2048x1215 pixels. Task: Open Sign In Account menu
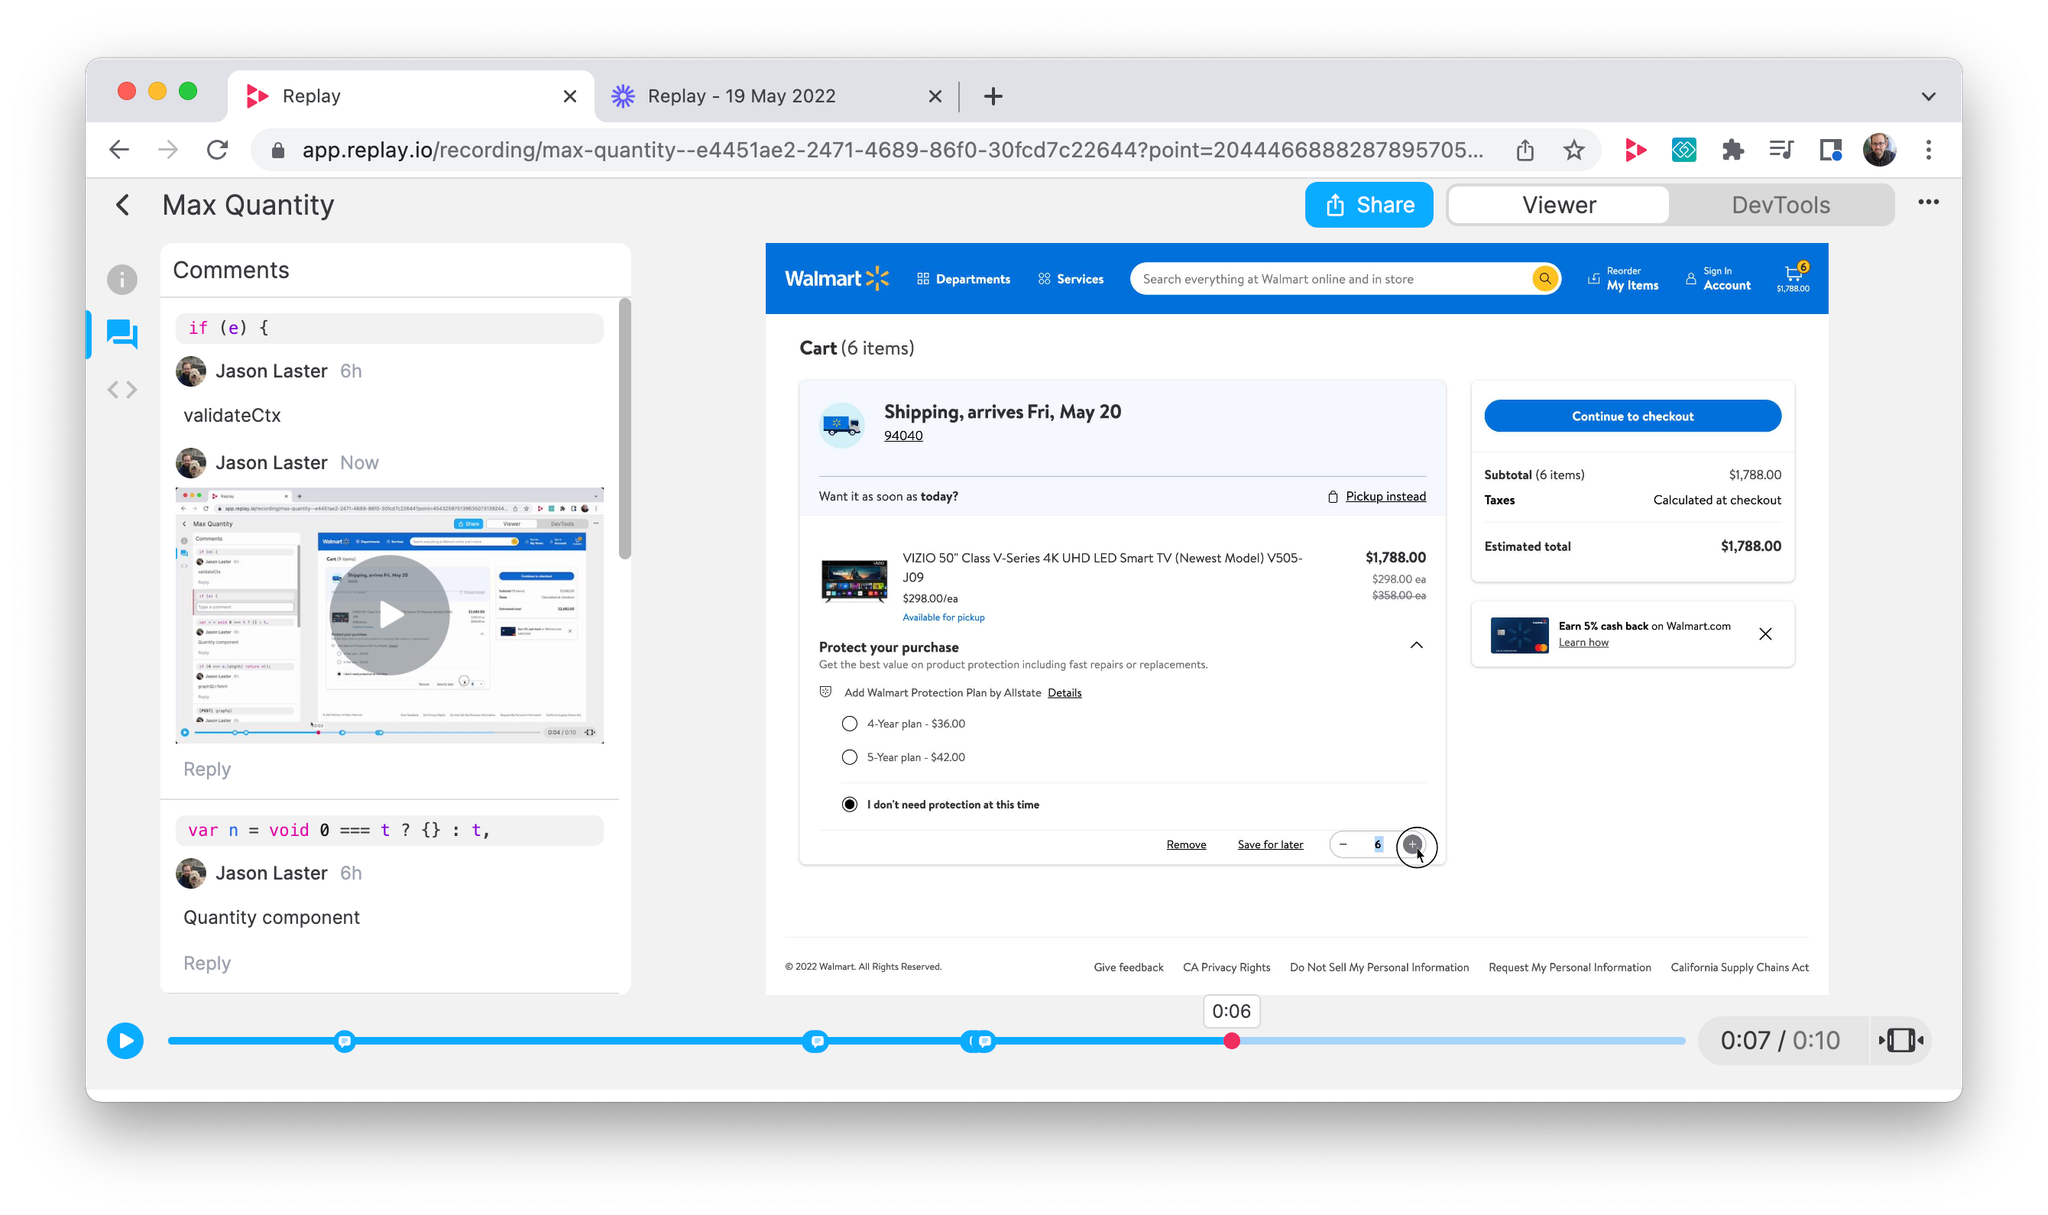(x=1718, y=279)
